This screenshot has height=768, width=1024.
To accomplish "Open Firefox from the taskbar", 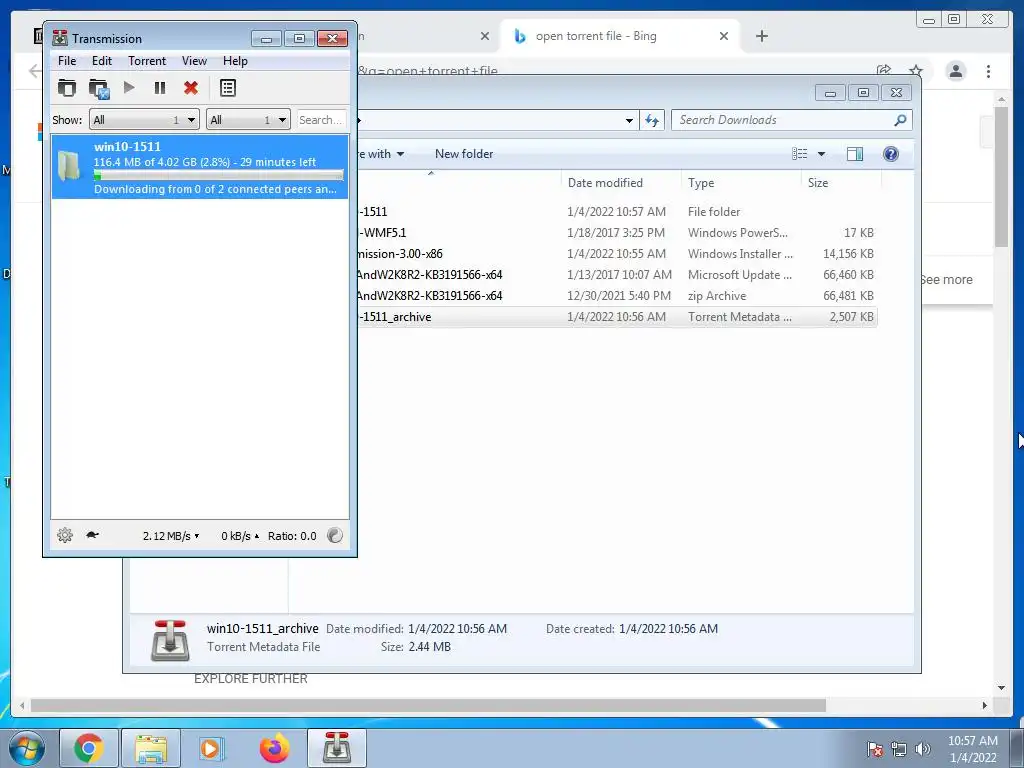I will tap(274, 748).
